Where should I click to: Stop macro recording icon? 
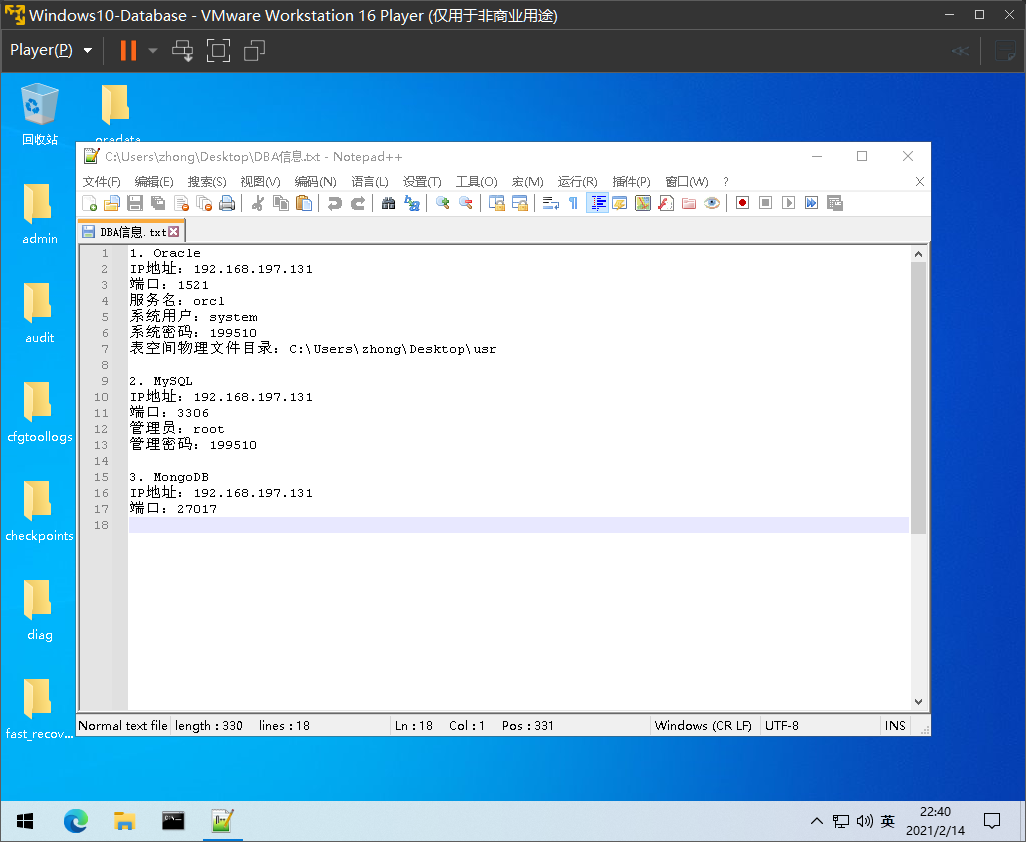(x=766, y=203)
